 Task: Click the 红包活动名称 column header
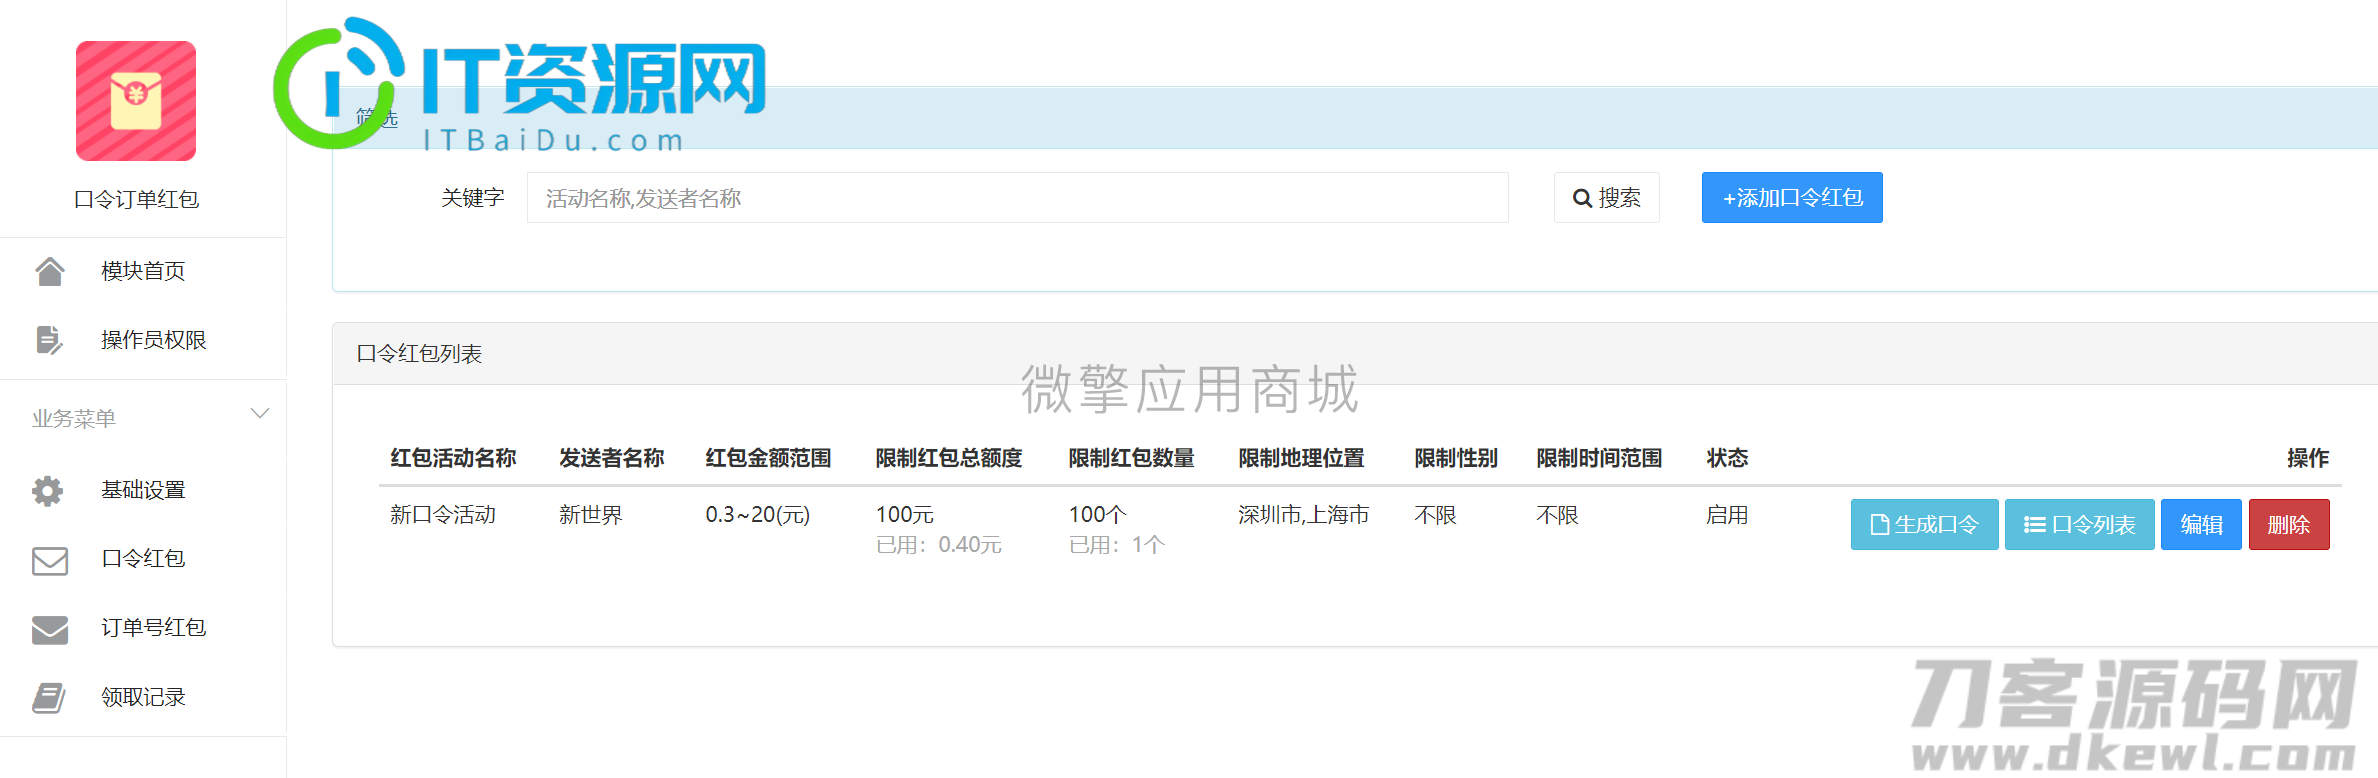point(453,458)
